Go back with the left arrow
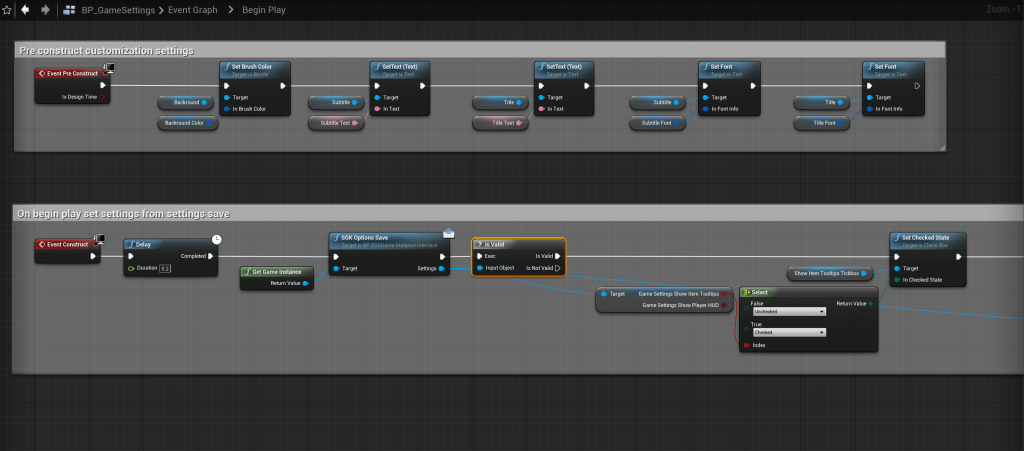This screenshot has width=1024, height=451. pyautogui.click(x=25, y=10)
